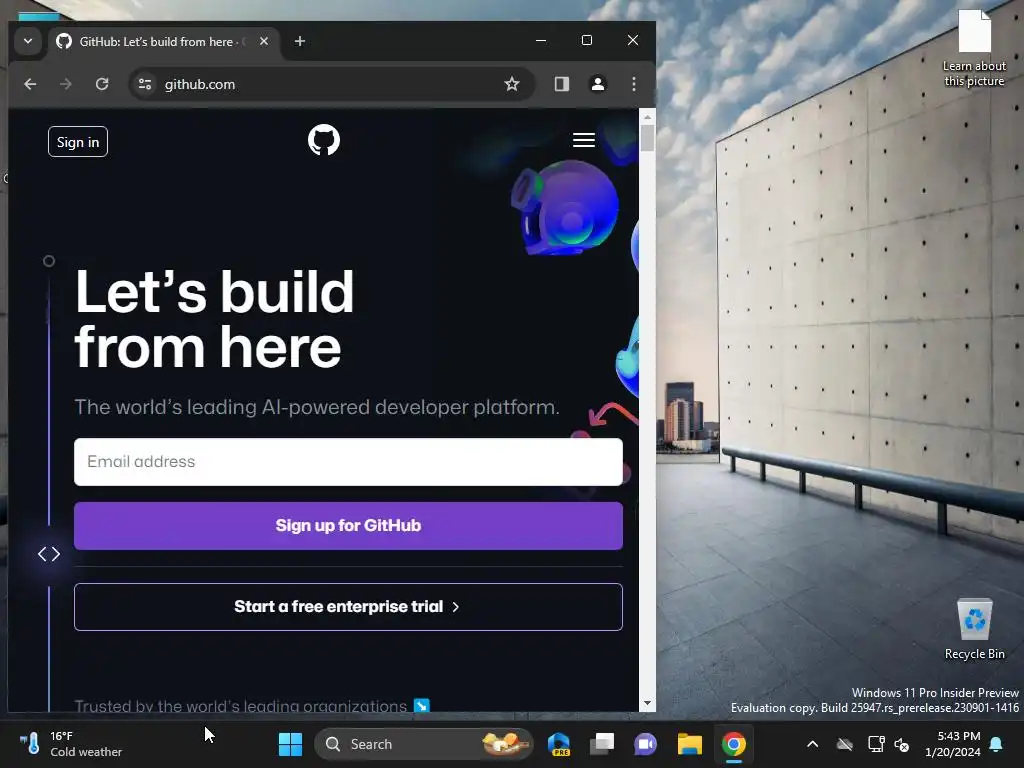Screen dimensions: 1024x768
Task: Open Task View on taskbar
Action: tap(602, 744)
